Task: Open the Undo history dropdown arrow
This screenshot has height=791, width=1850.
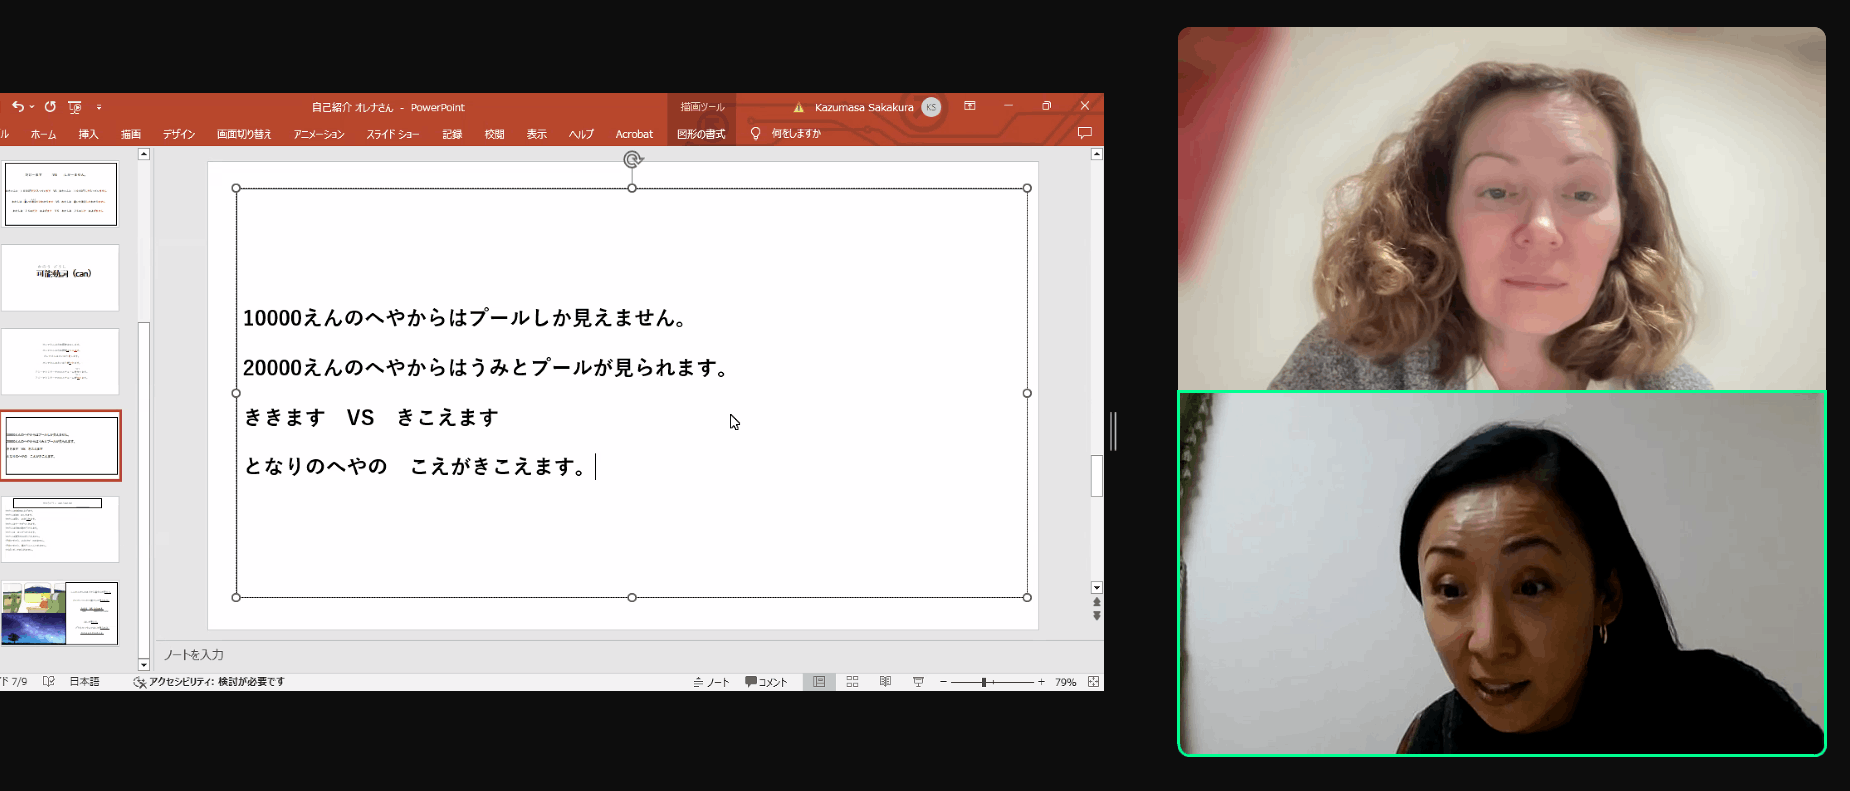Action: pos(32,107)
